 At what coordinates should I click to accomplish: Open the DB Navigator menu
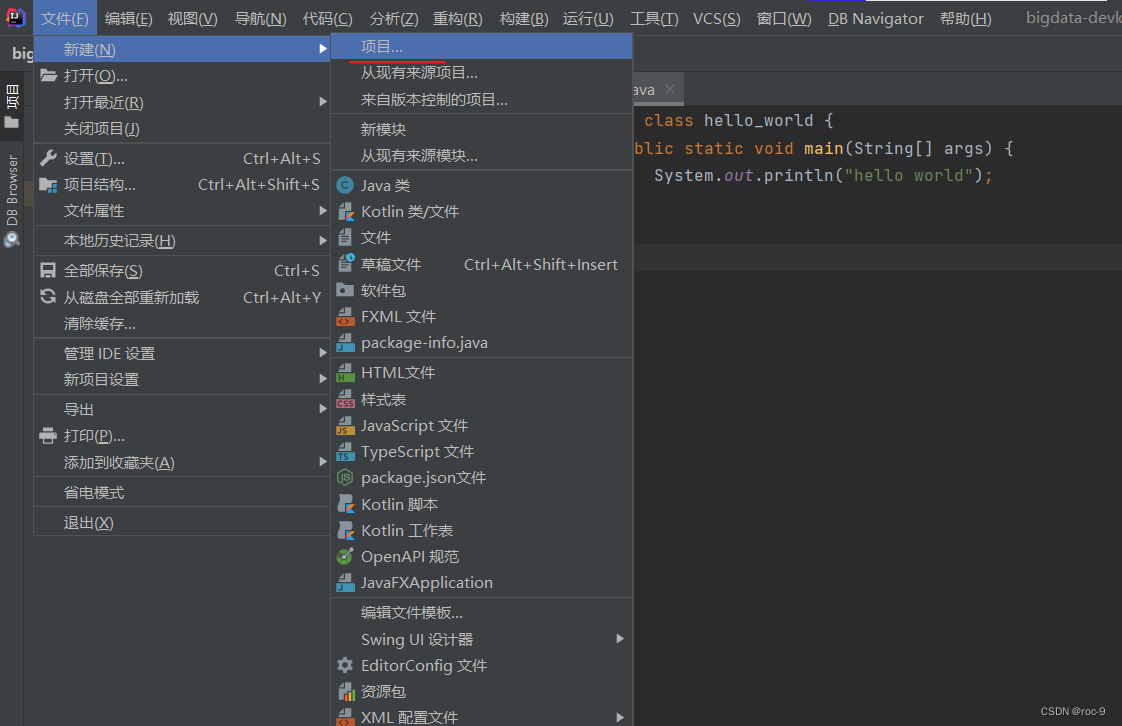[x=874, y=17]
